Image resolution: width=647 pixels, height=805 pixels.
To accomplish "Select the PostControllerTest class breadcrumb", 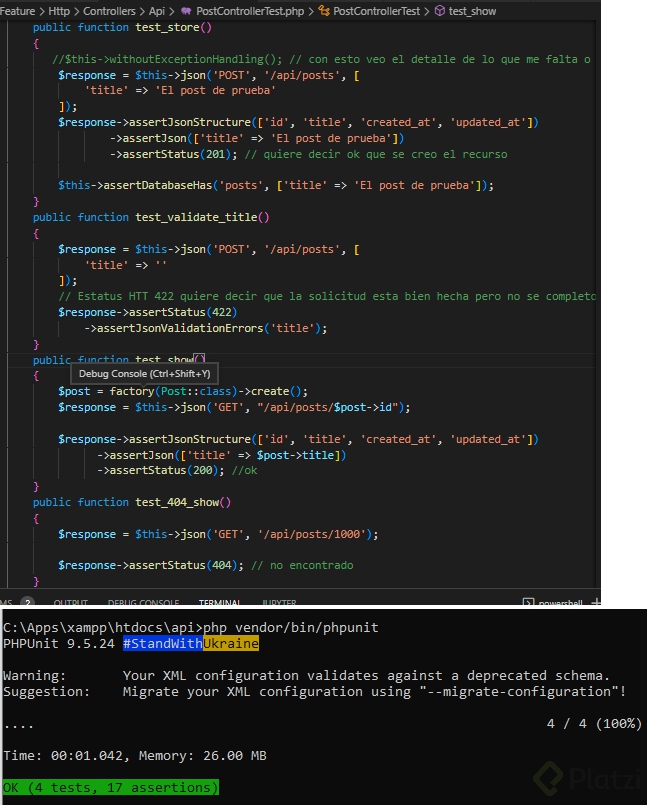I will click(x=376, y=11).
